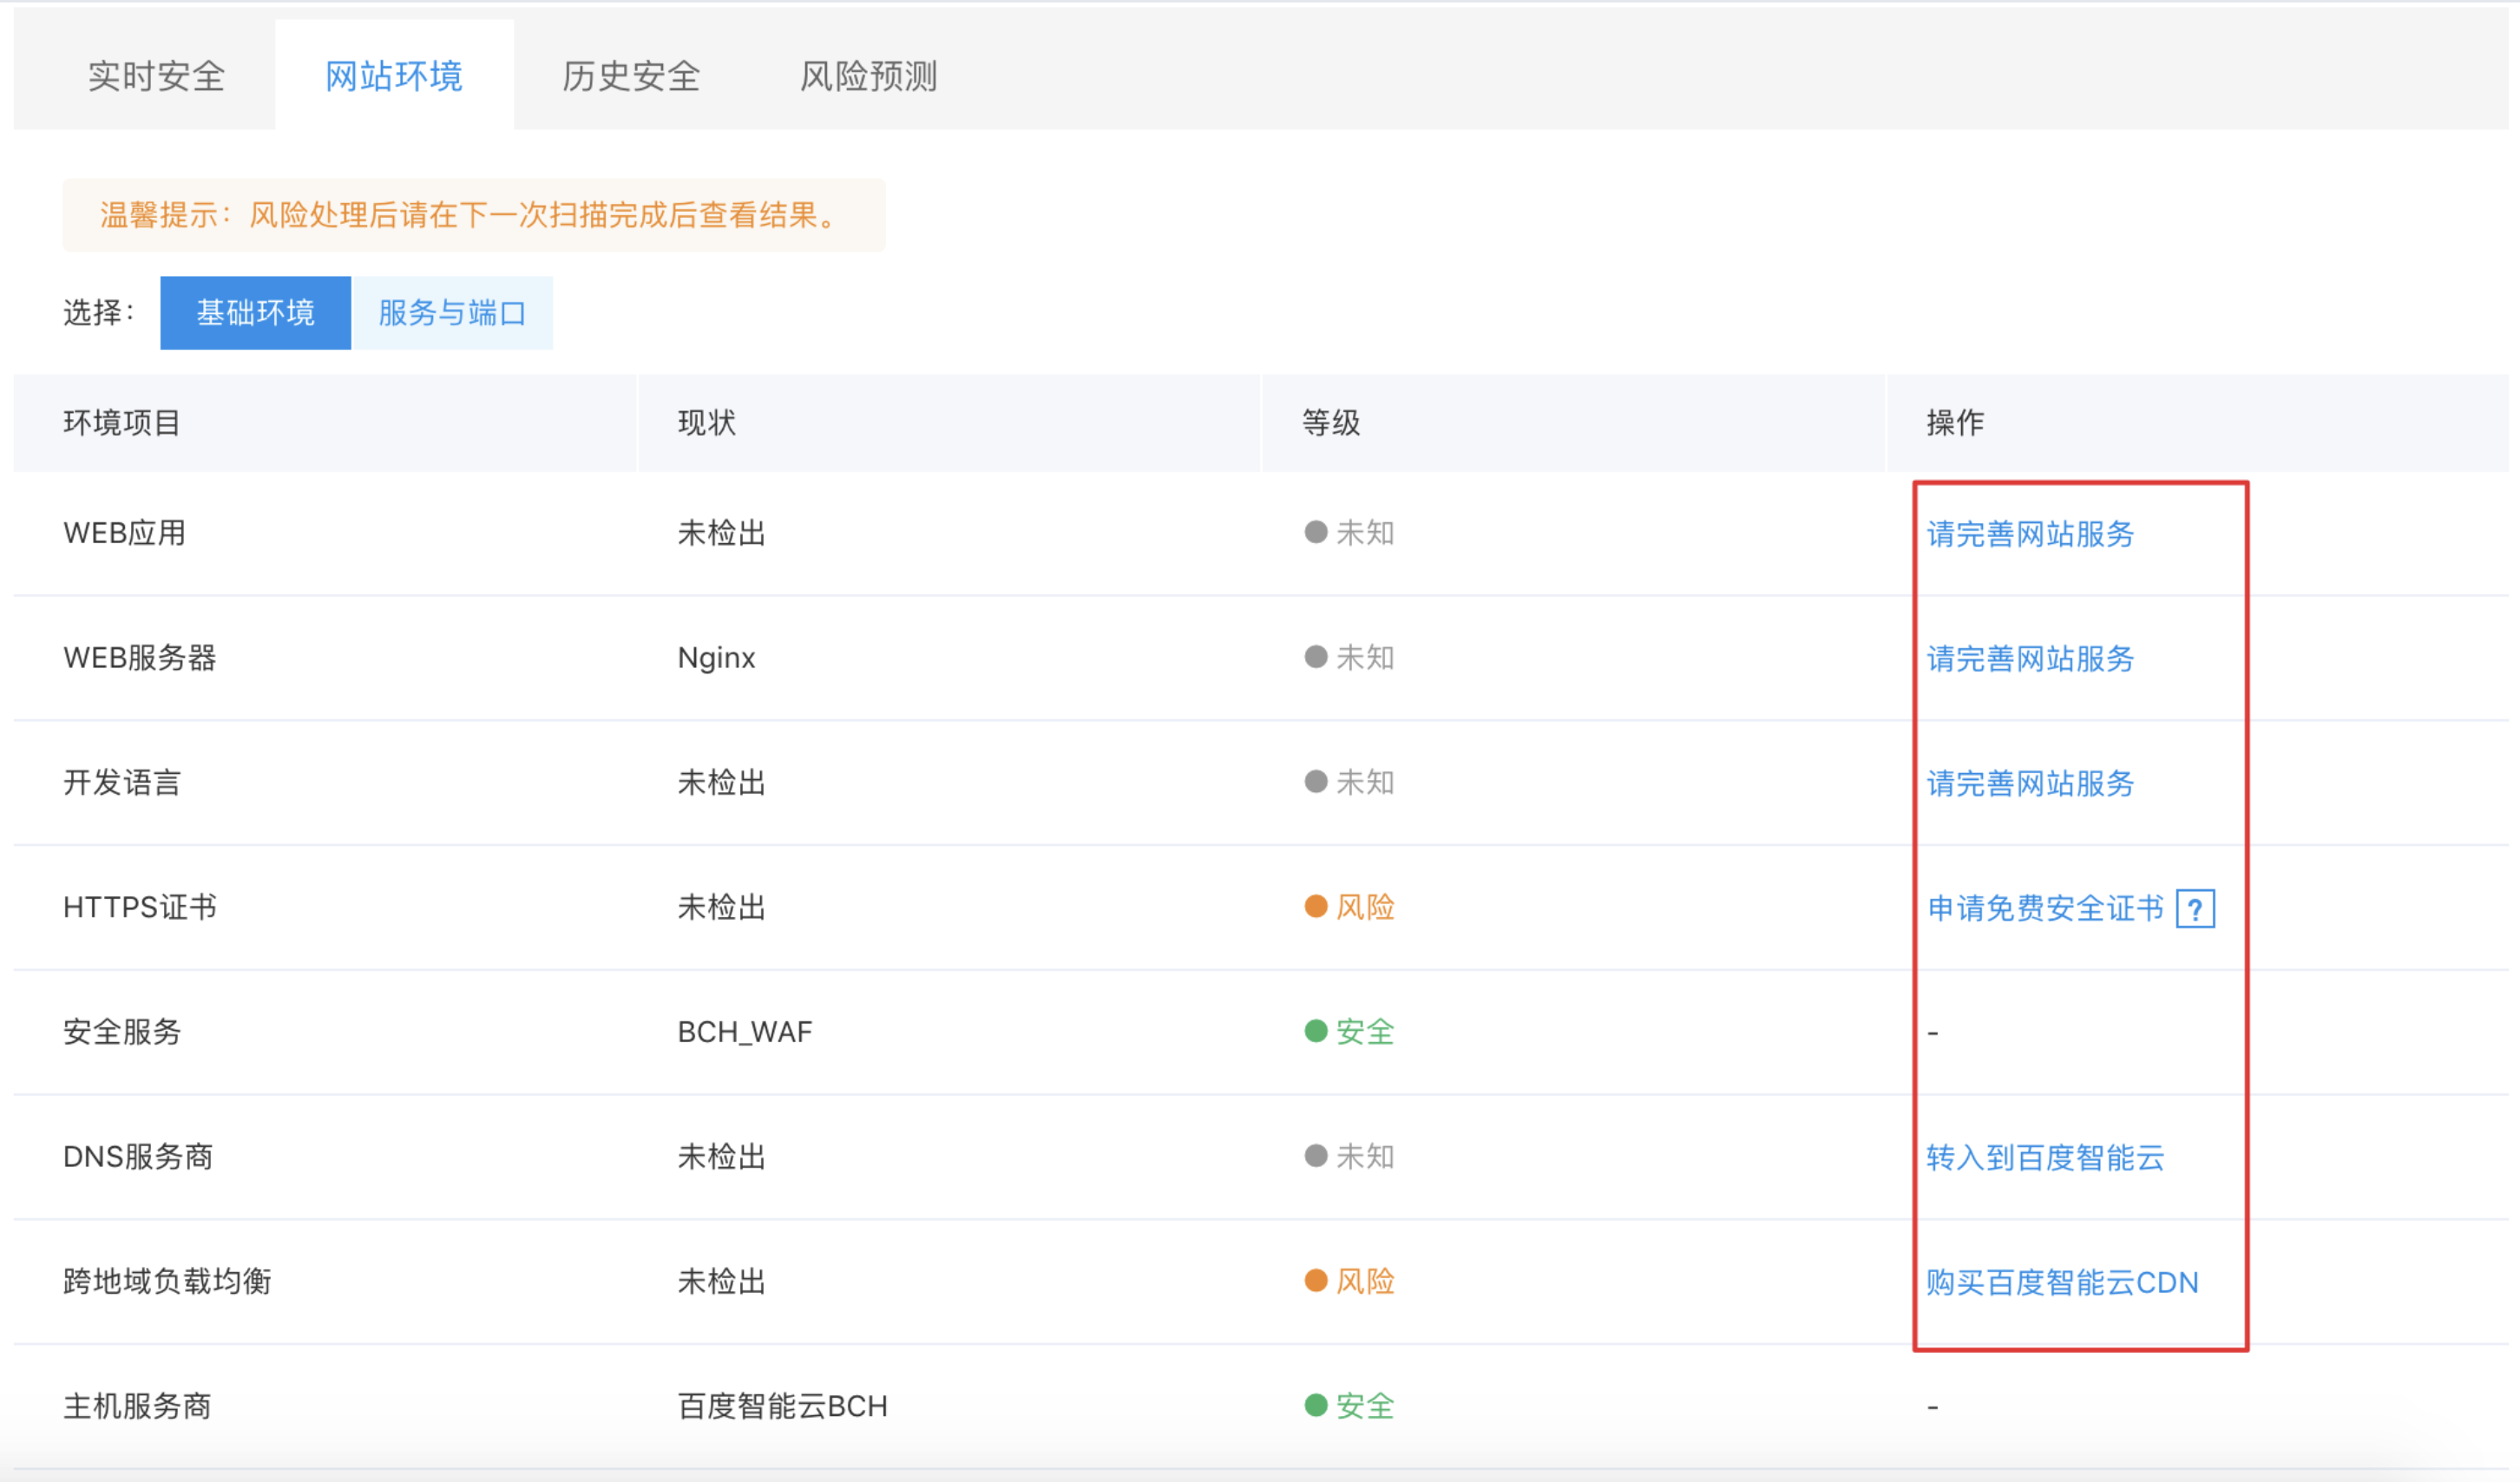2520x1482 pixels.
Task: Open 申请免费安全证书 link
Action: click(2045, 908)
